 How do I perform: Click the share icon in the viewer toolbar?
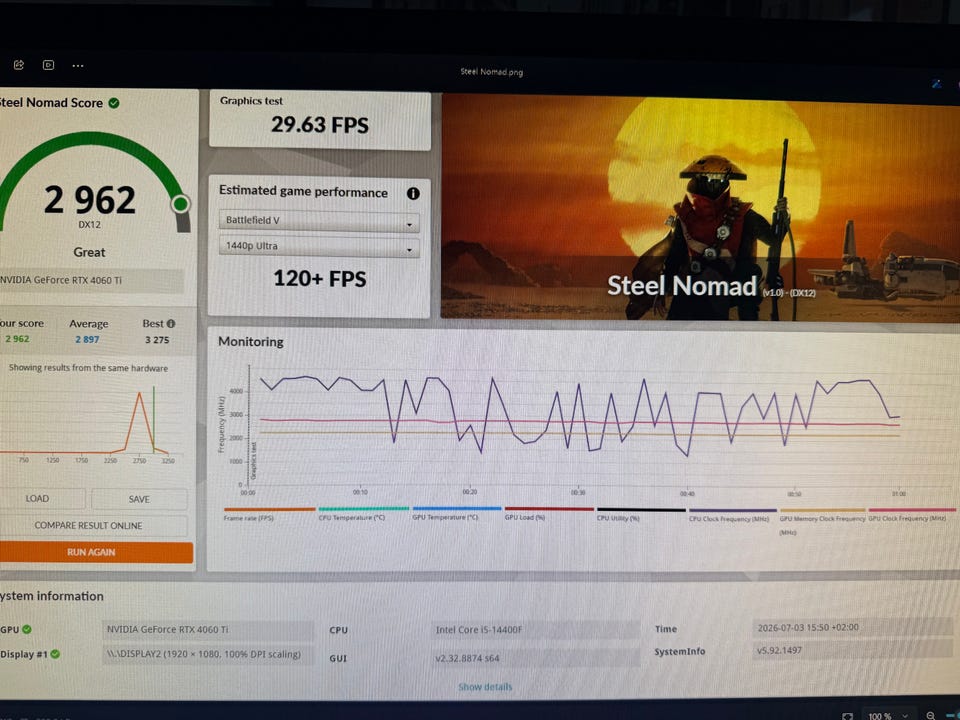click(18, 65)
